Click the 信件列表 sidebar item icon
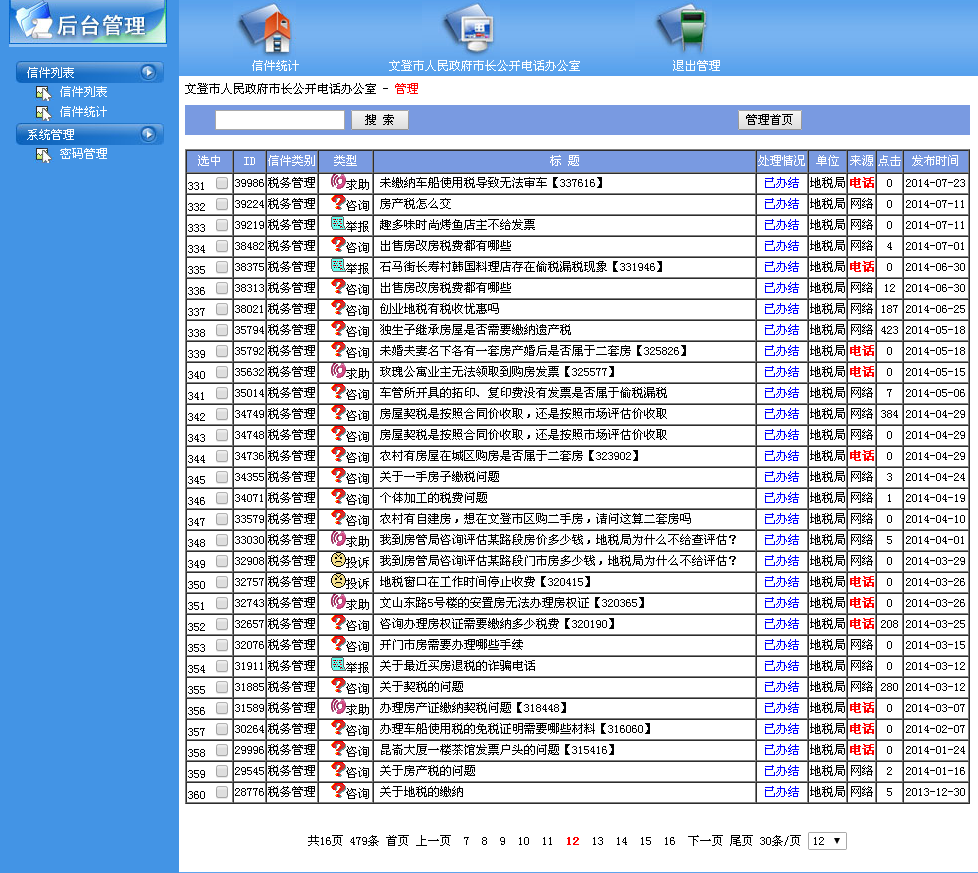Image resolution: width=978 pixels, height=873 pixels. click(x=43, y=92)
